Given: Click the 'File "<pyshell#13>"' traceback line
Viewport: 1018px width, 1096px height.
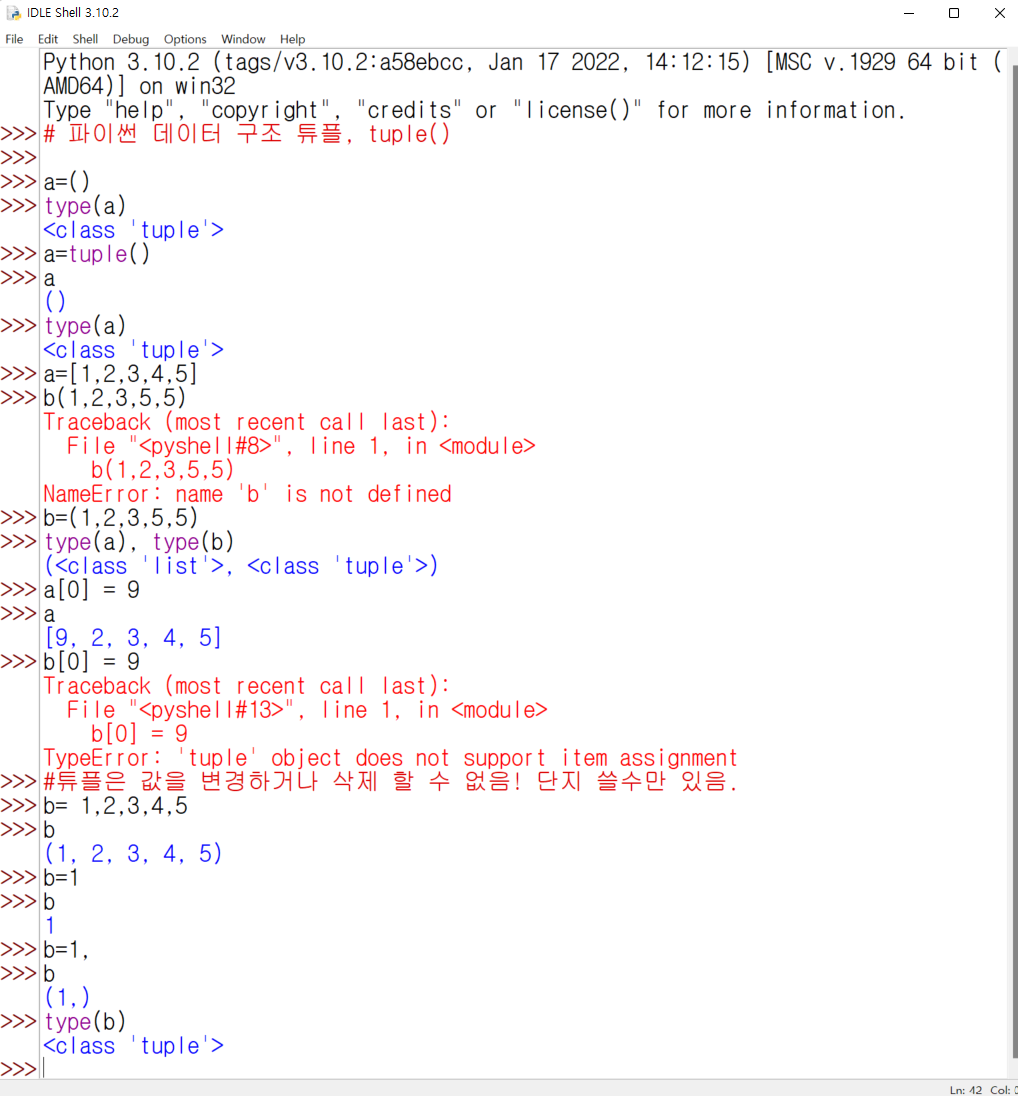Looking at the screenshot, I should [307, 710].
